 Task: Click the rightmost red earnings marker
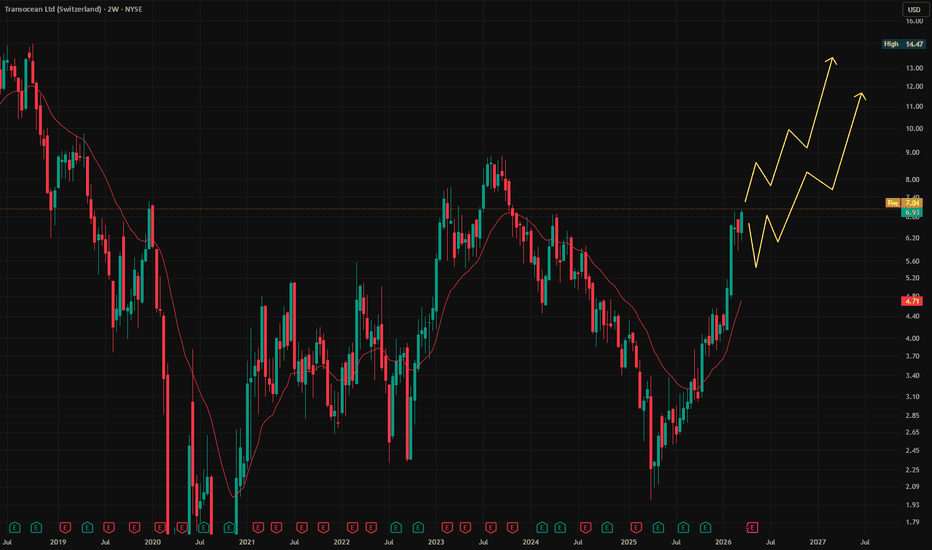coord(752,526)
